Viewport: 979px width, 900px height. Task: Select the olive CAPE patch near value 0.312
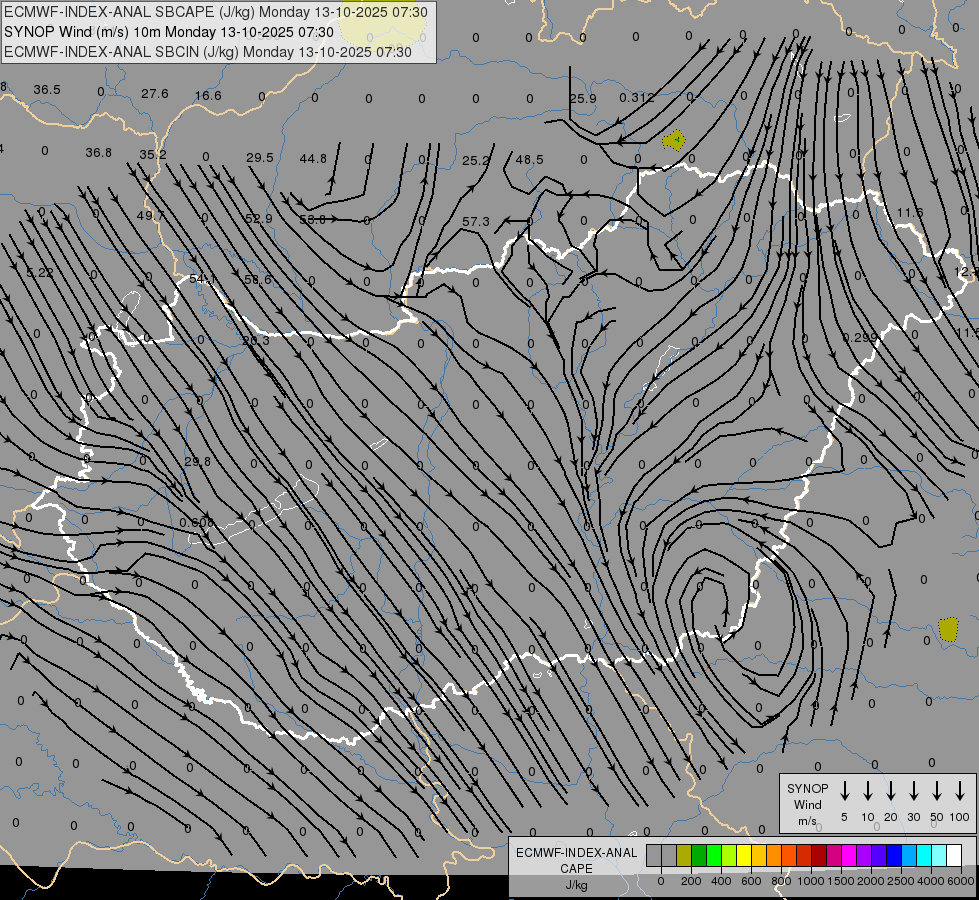pyautogui.click(x=674, y=140)
